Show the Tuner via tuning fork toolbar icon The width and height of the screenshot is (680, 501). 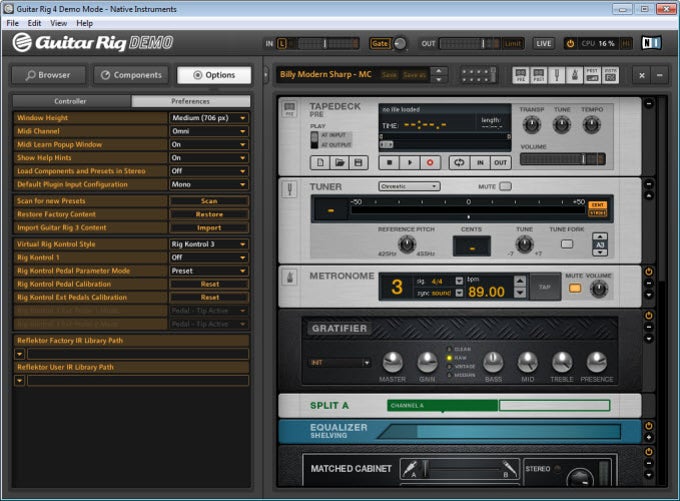click(x=557, y=75)
